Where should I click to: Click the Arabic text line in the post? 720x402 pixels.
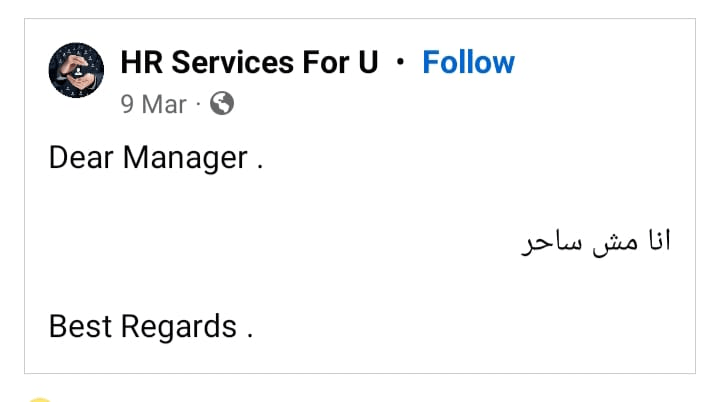click(x=596, y=242)
